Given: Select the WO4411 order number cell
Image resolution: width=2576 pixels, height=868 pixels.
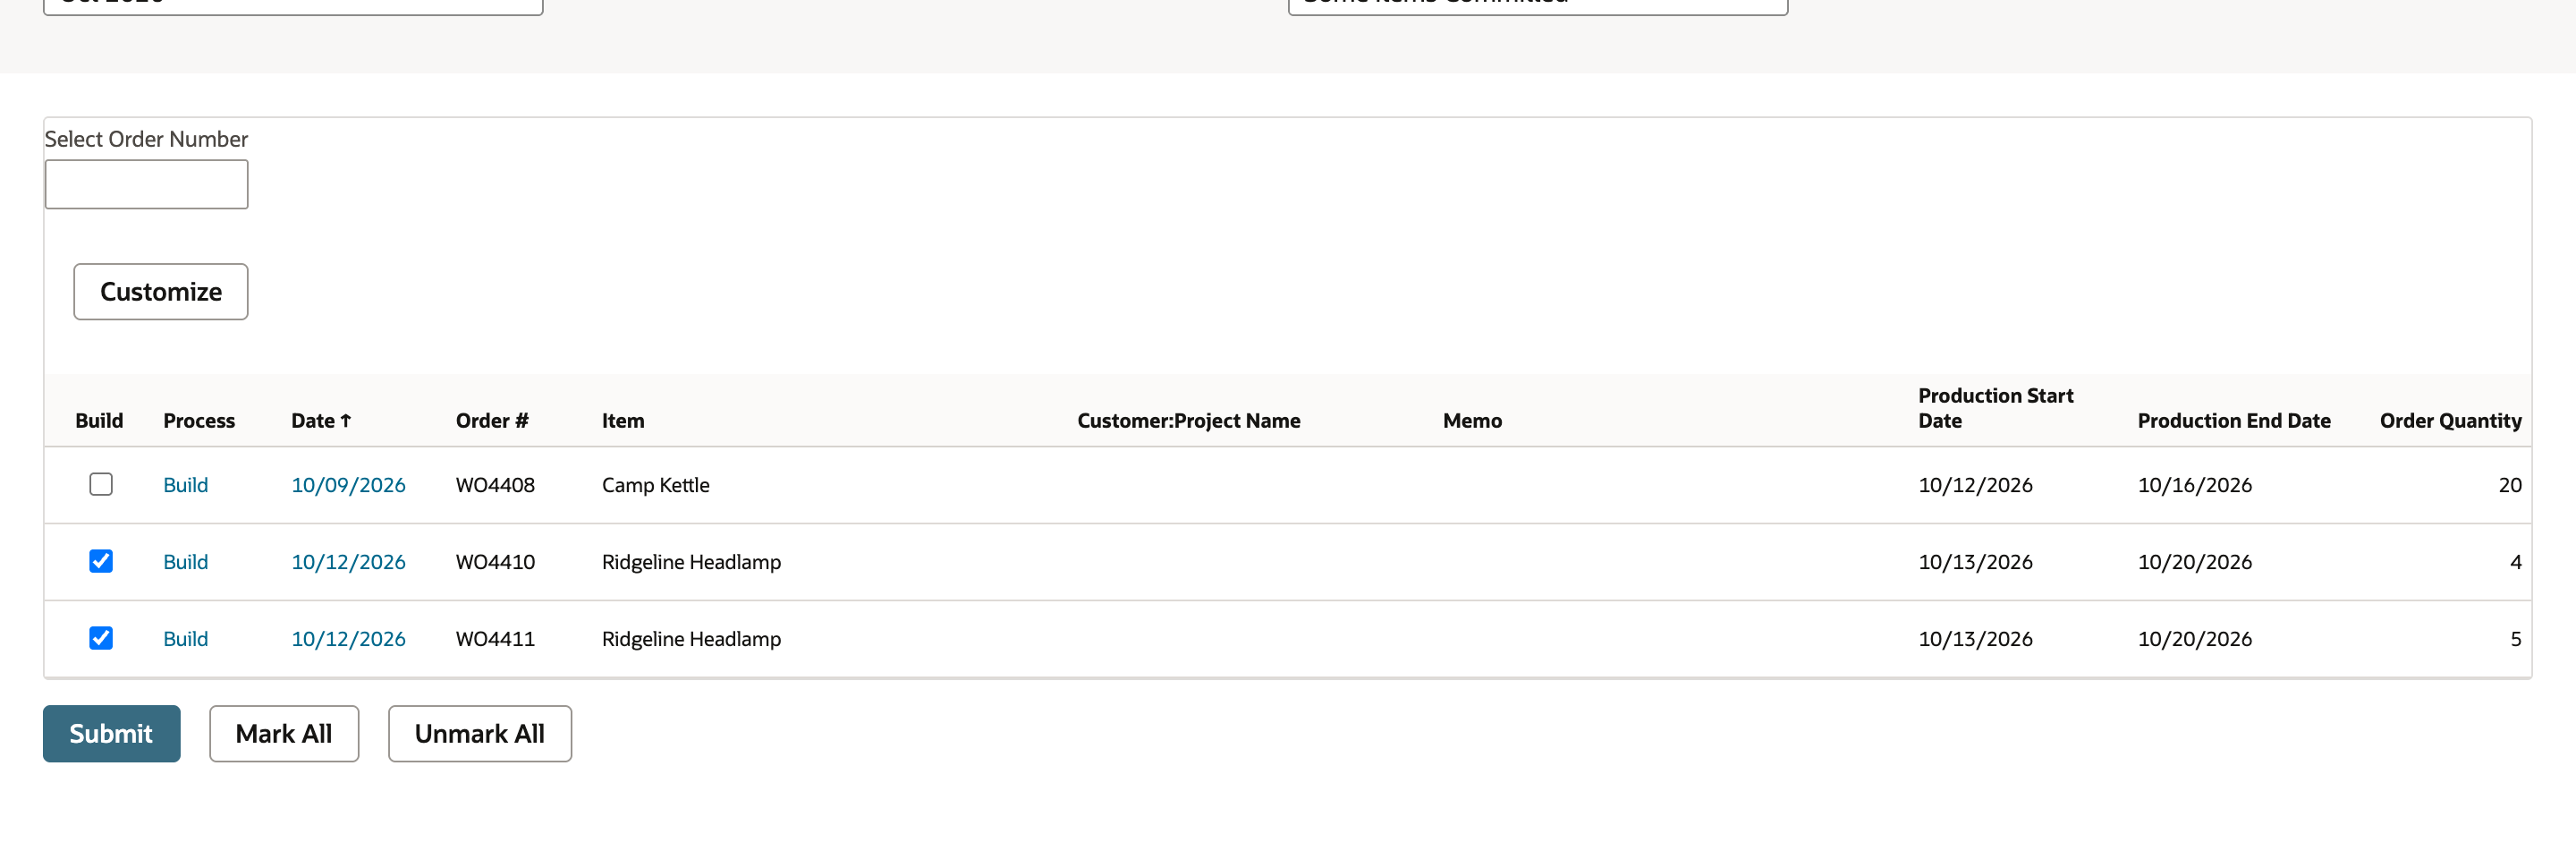Looking at the screenshot, I should 495,639.
